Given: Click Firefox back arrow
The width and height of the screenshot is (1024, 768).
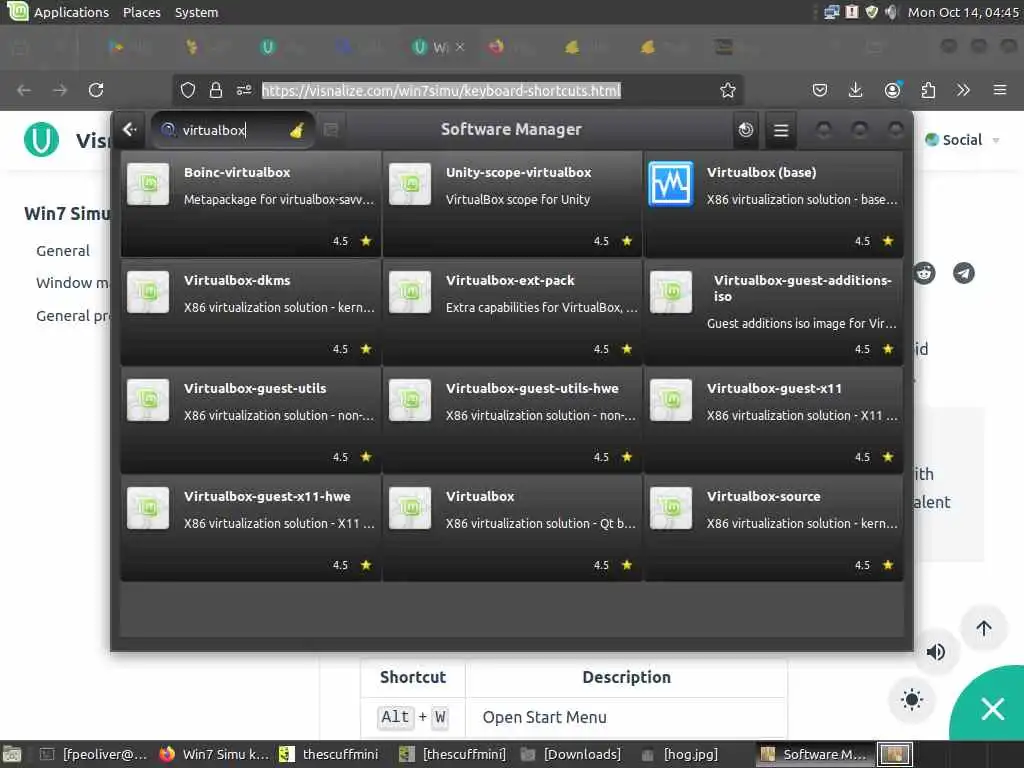Looking at the screenshot, I should coord(24,90).
